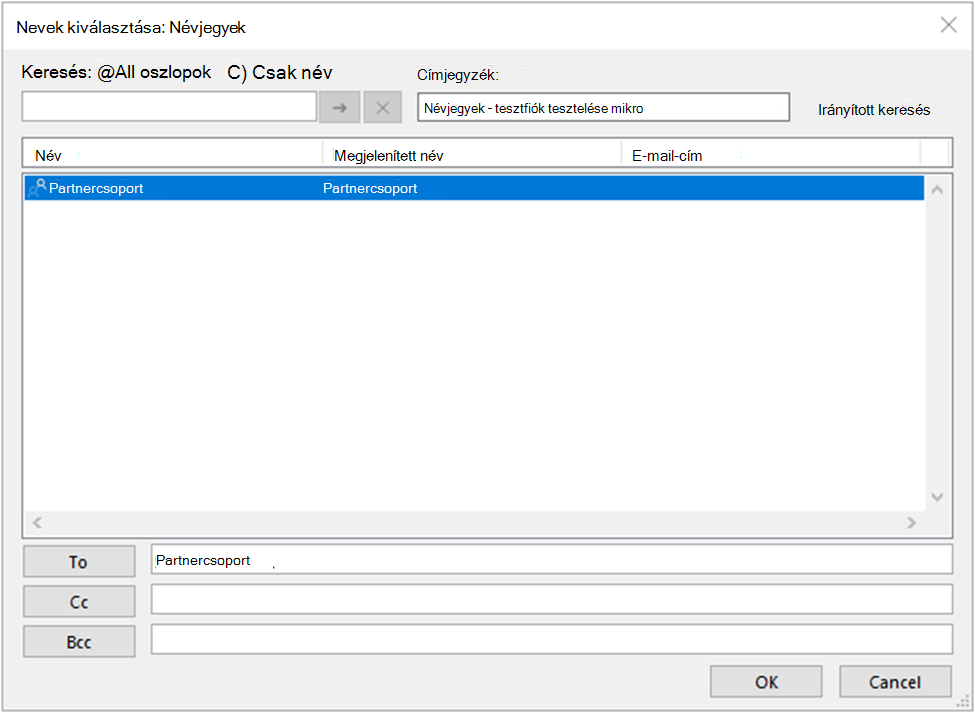The image size is (975, 713).
Task: Click the list scroll down arrow
Action: pyautogui.click(x=937, y=497)
